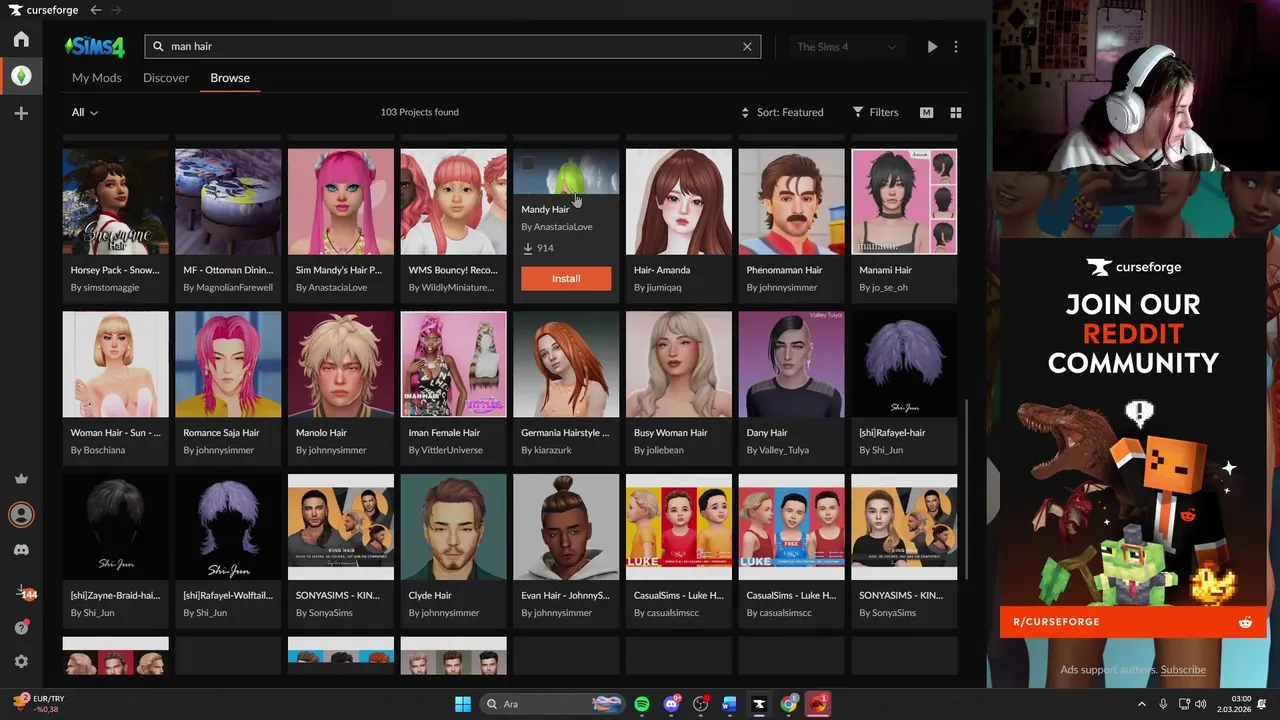Expand The Sims 4 profile dropdown
1280x720 pixels.
846,47
